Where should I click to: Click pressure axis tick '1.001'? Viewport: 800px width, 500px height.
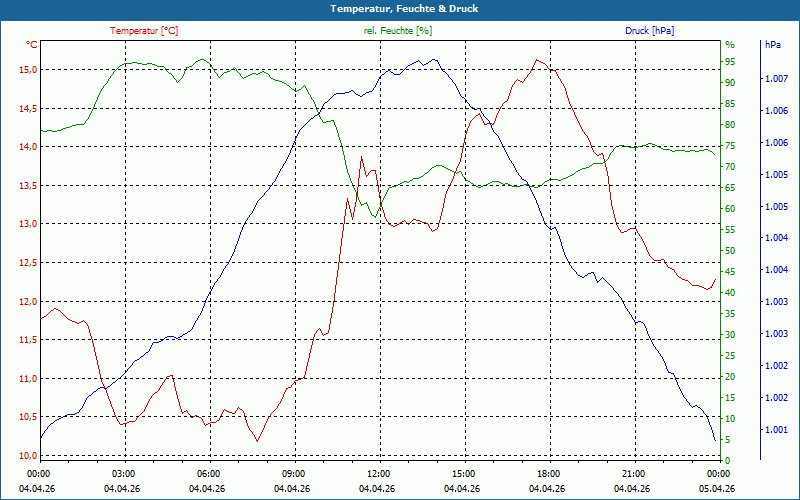pyautogui.click(x=777, y=430)
